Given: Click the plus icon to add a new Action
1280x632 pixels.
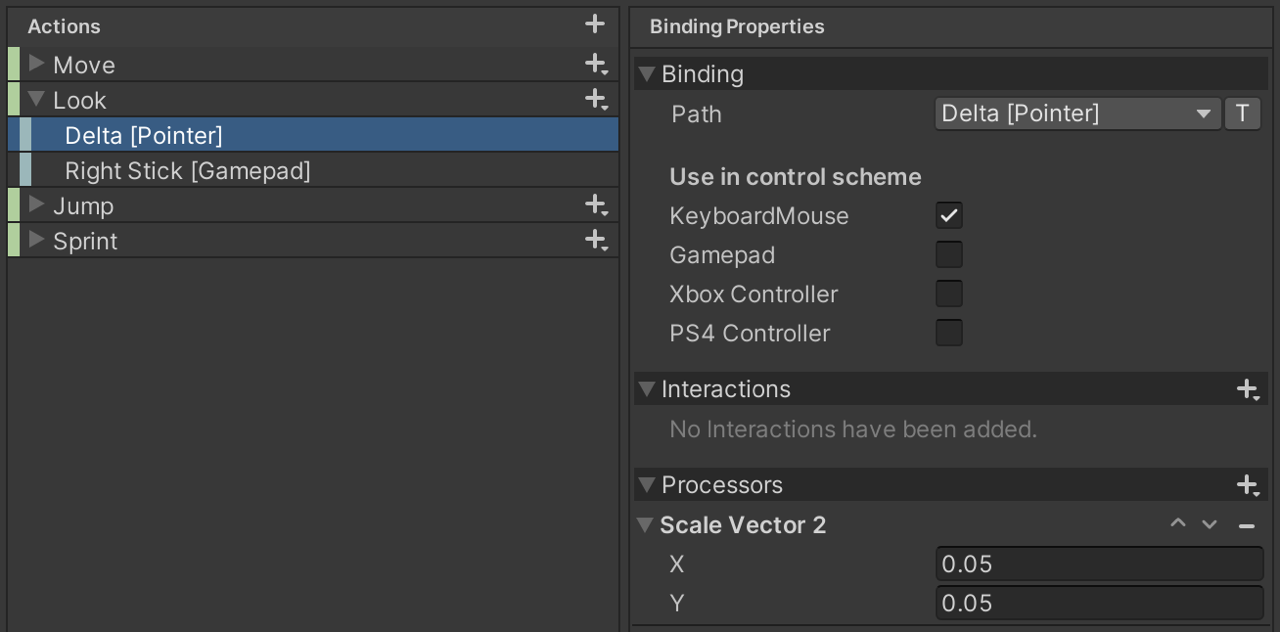Looking at the screenshot, I should 595,25.
